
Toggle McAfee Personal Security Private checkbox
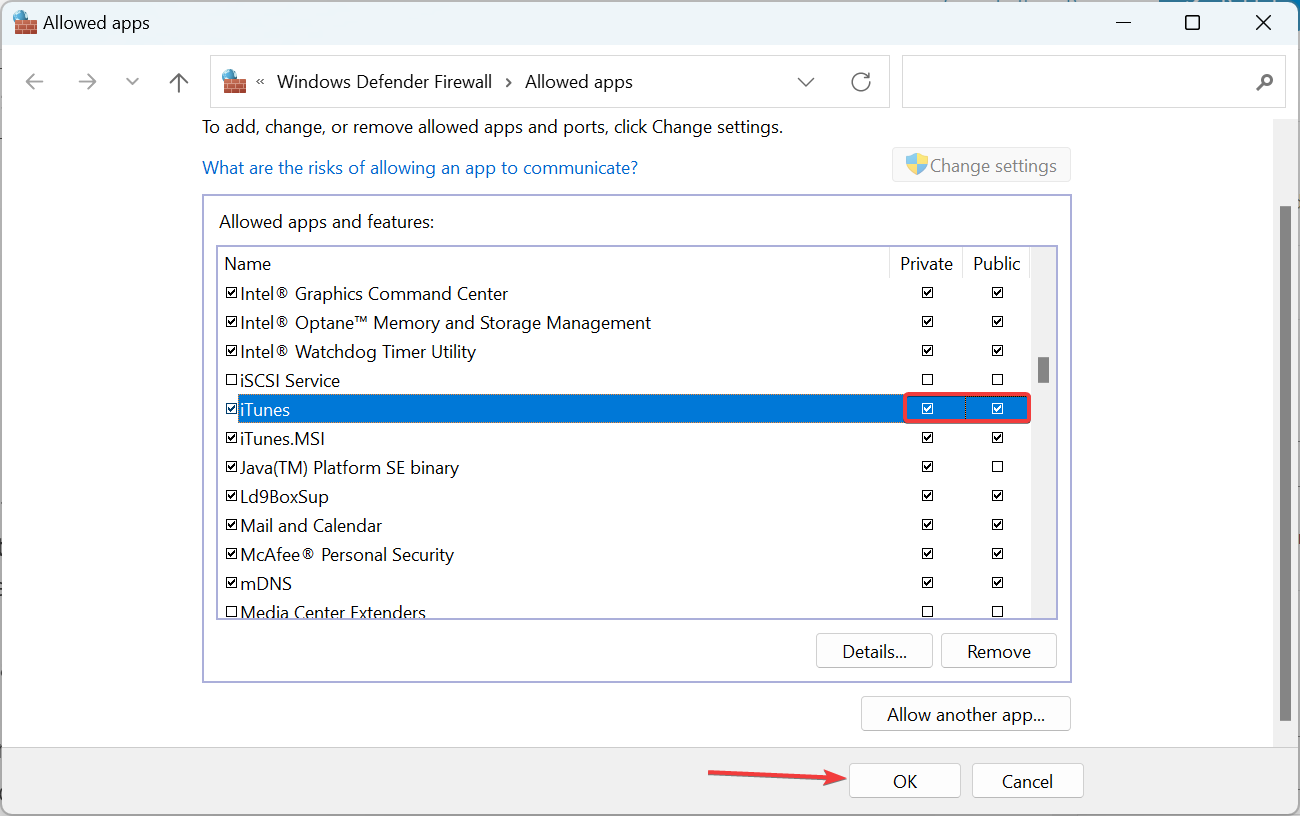tap(927, 554)
